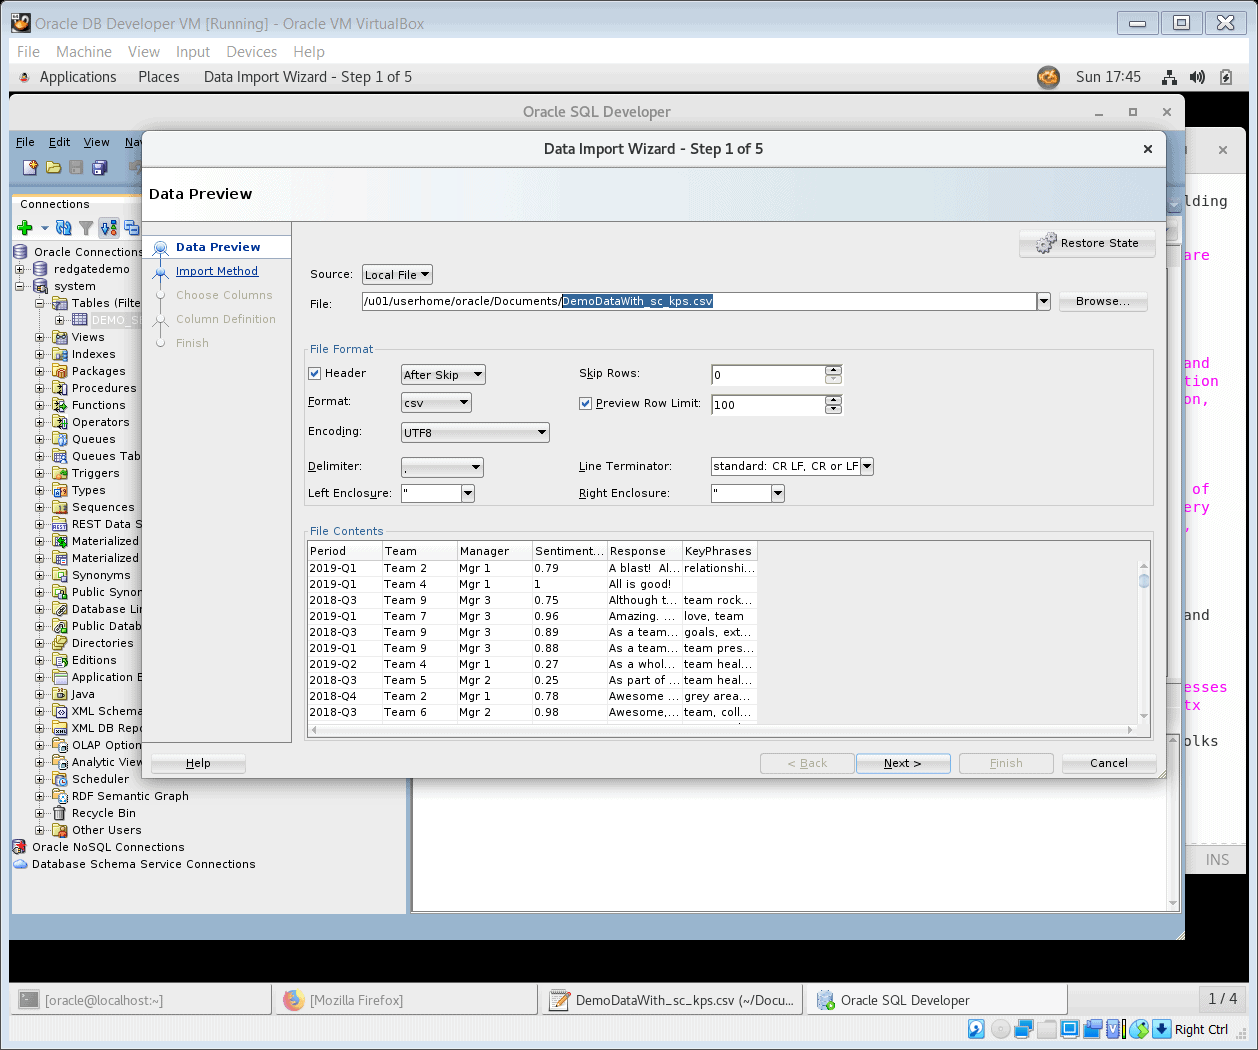1258x1050 pixels.
Task: Toggle the Header checkbox
Action: [x=315, y=373]
